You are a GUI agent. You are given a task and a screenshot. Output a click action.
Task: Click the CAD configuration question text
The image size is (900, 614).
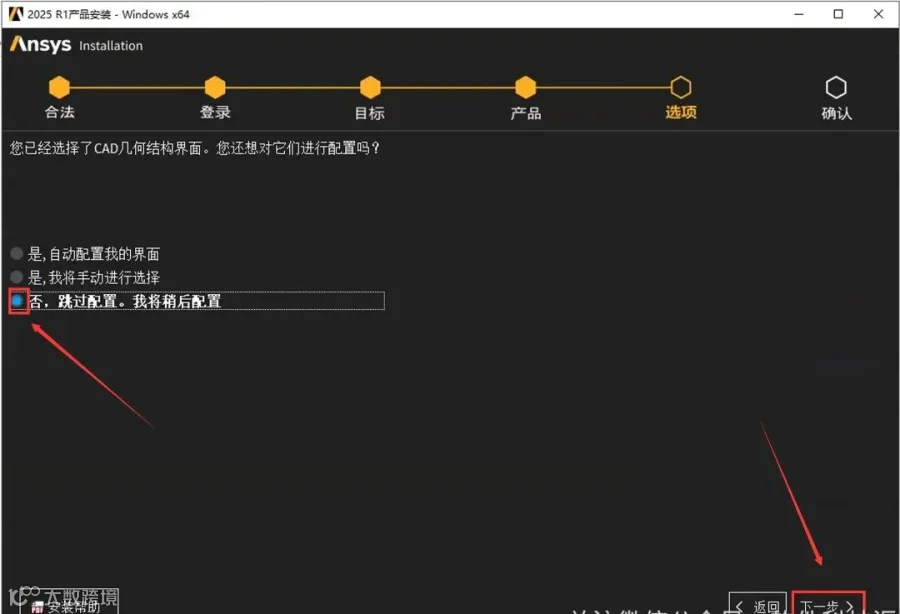195,148
